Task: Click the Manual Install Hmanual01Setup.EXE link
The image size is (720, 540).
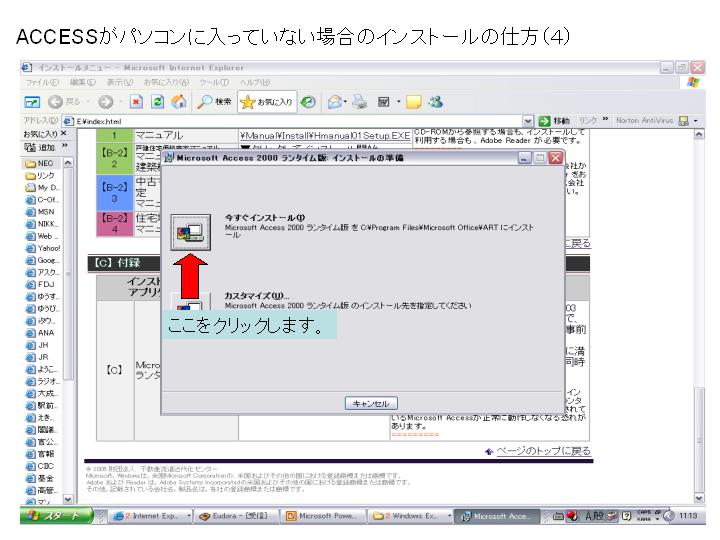Action: 325,135
